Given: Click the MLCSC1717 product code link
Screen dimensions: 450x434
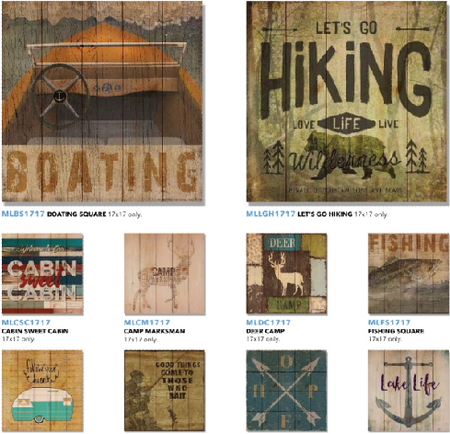Looking at the screenshot, I should click(26, 322).
